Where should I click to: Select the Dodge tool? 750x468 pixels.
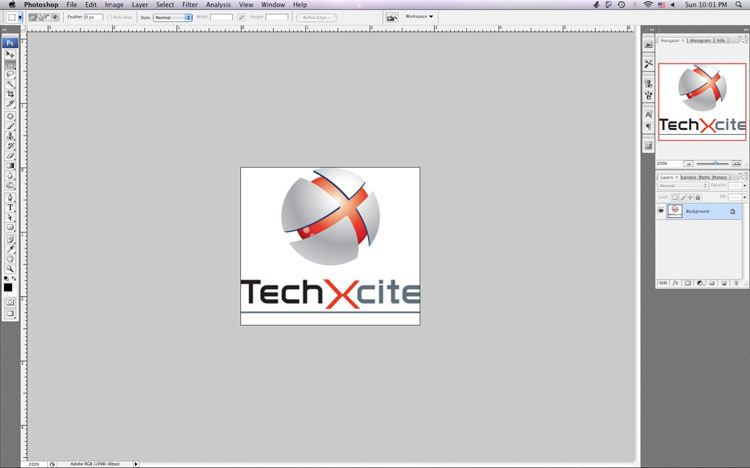point(10,185)
